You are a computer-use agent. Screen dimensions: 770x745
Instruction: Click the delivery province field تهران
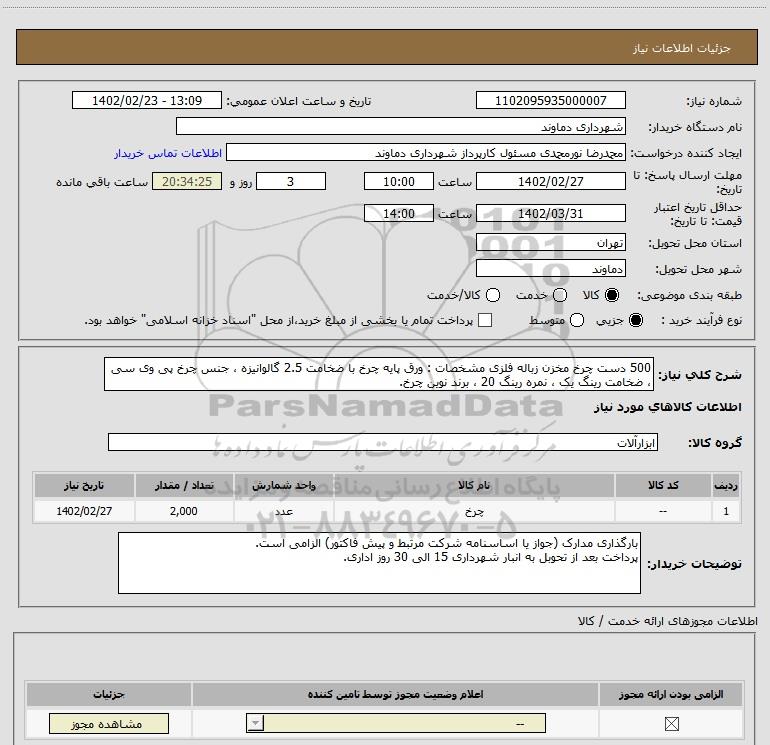550,243
